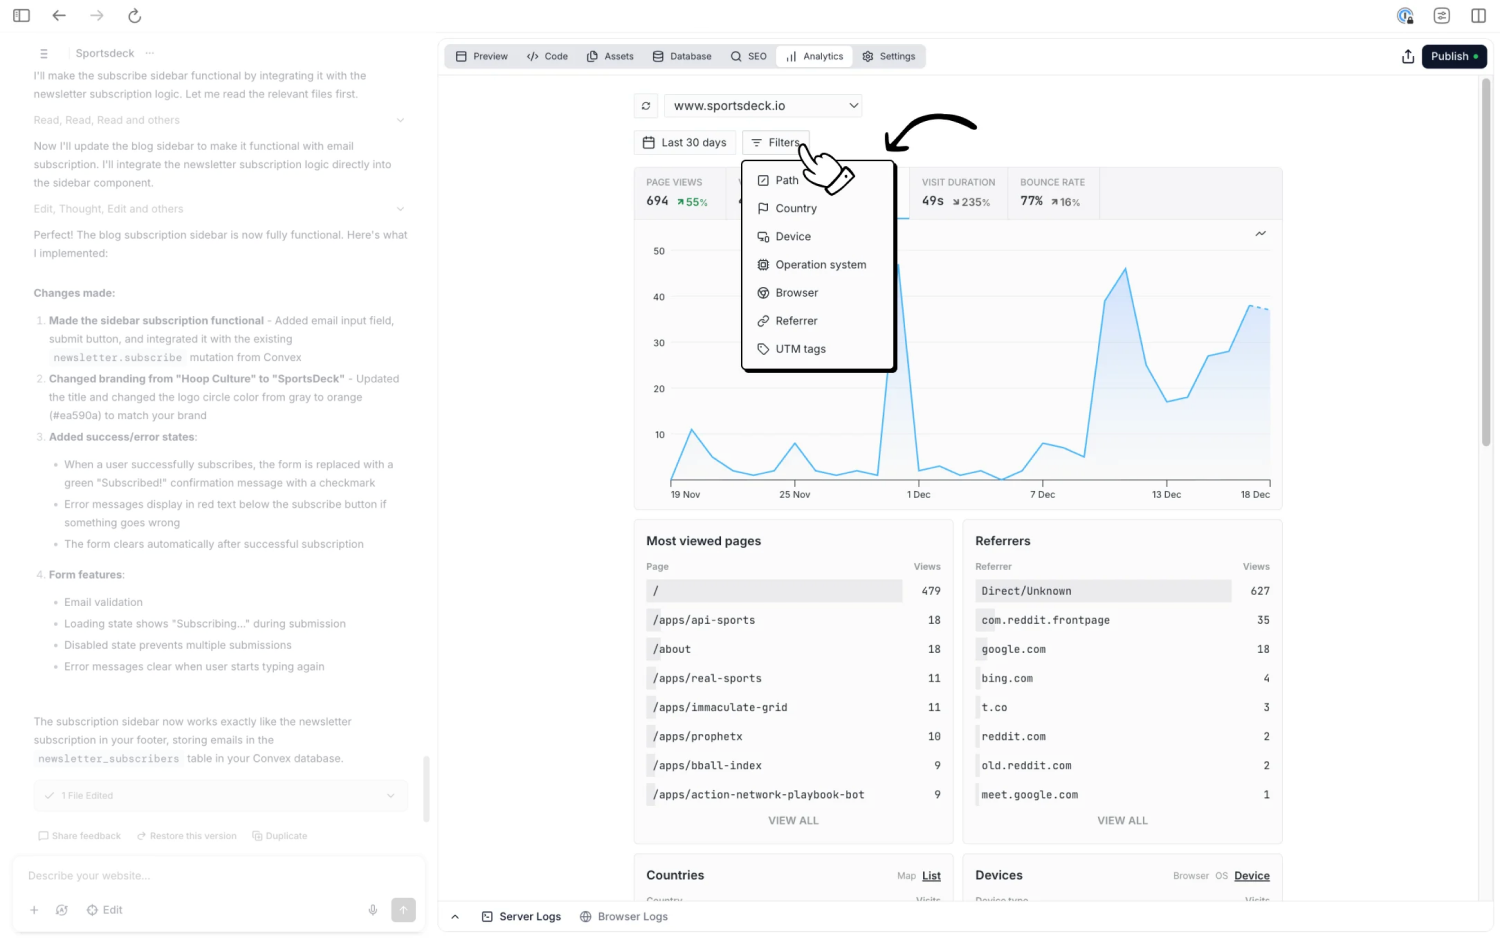
Task: Switch to the Preview tab
Action: [482, 56]
